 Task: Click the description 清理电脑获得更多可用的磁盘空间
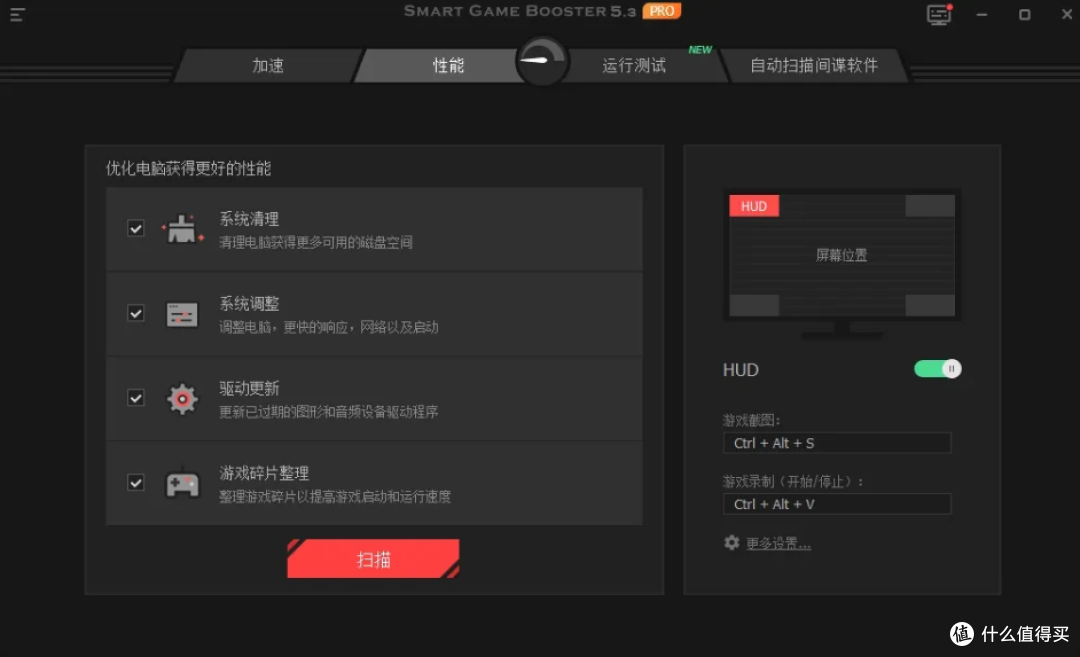315,242
